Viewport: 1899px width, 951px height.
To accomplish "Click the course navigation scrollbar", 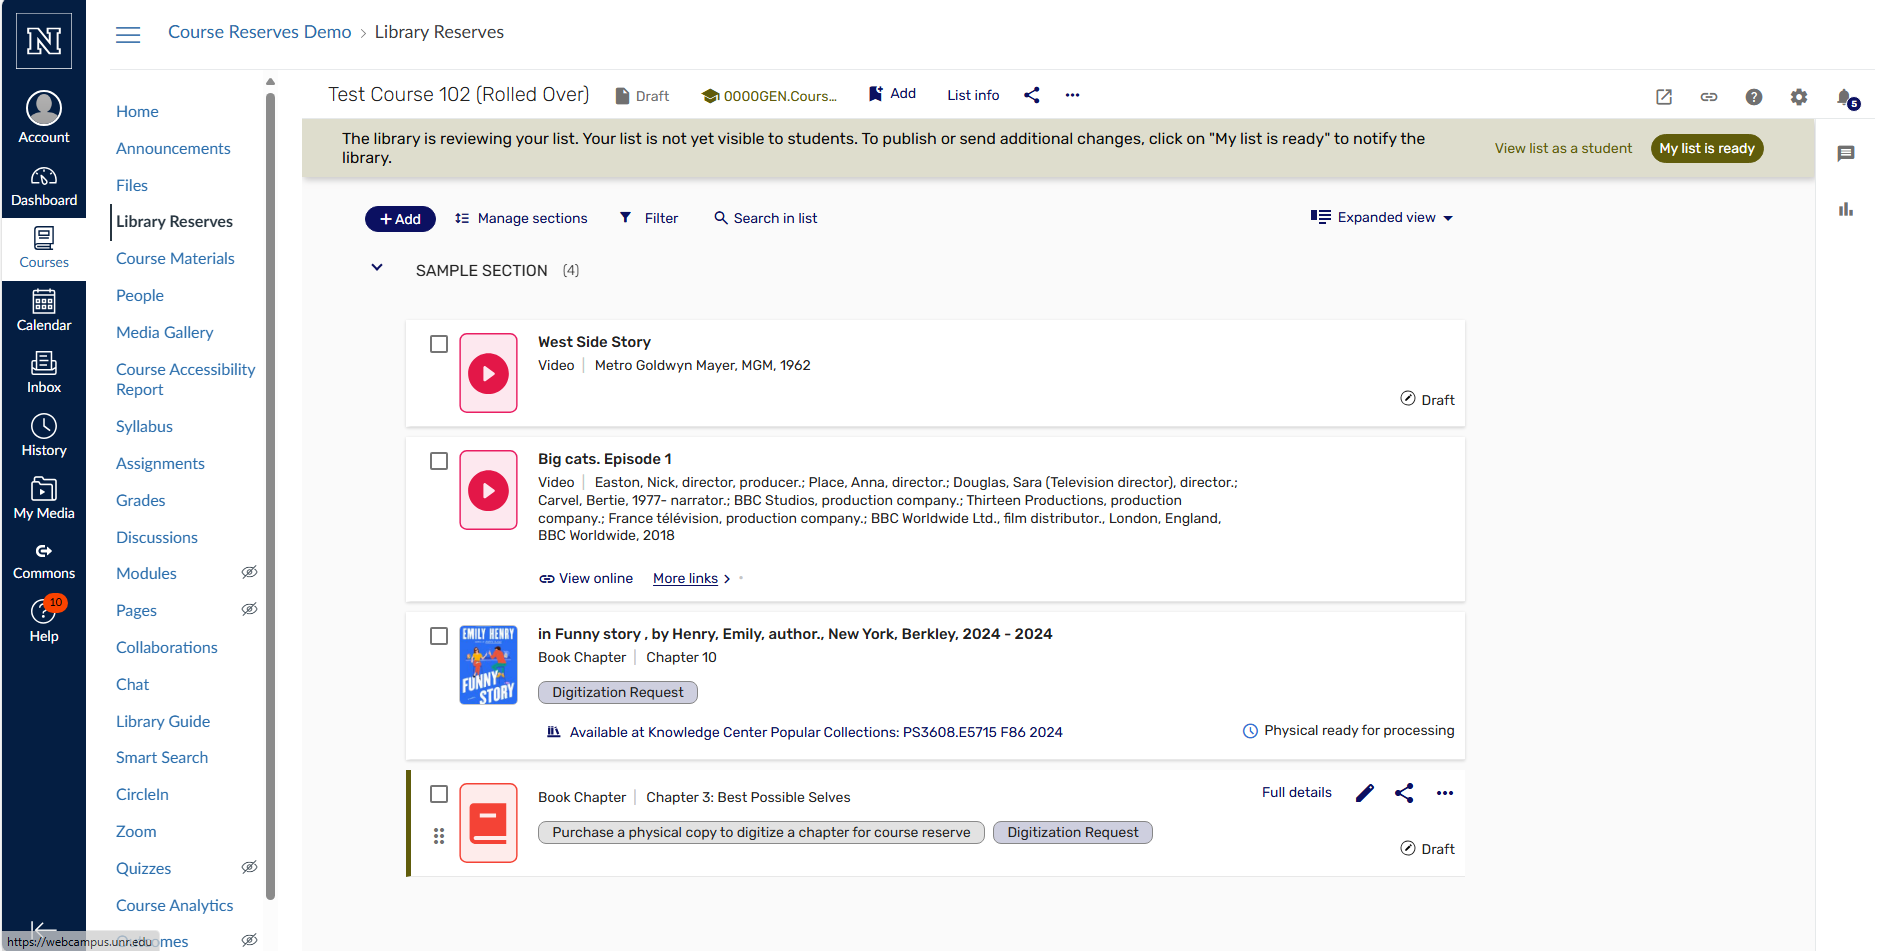I will click(x=270, y=495).
